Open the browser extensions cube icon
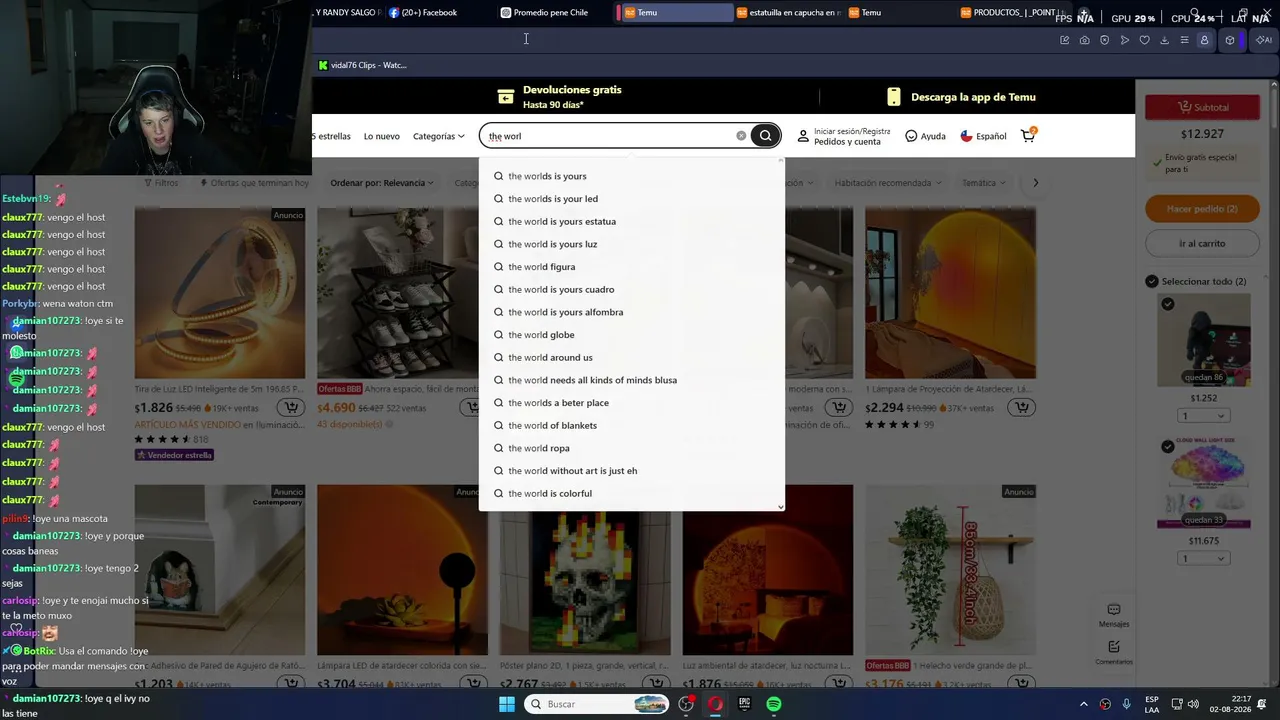Image resolution: width=1280 pixels, height=720 pixels. [x=1230, y=40]
